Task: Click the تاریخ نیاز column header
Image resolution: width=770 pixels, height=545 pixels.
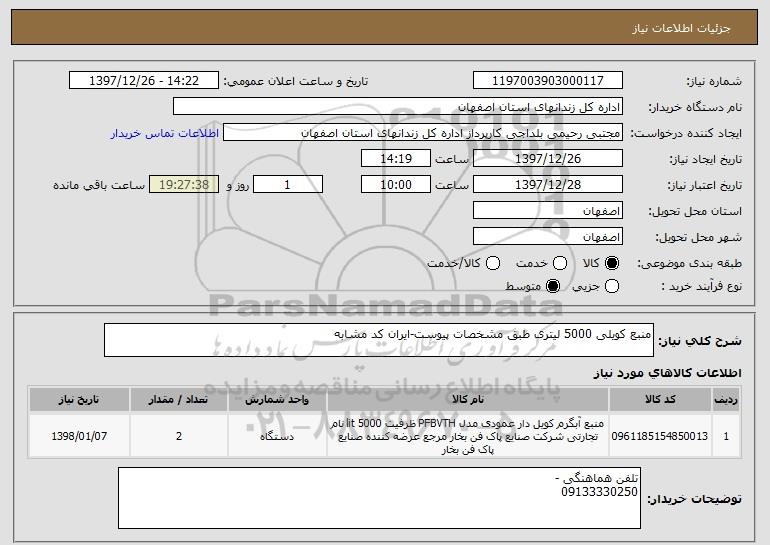Action: point(79,400)
